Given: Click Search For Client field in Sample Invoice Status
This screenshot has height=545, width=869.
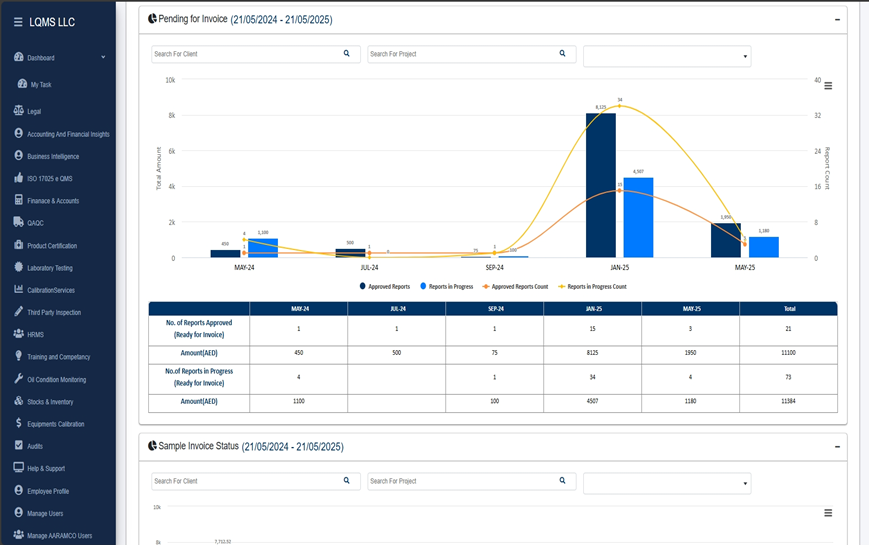Looking at the screenshot, I should click(x=245, y=481).
